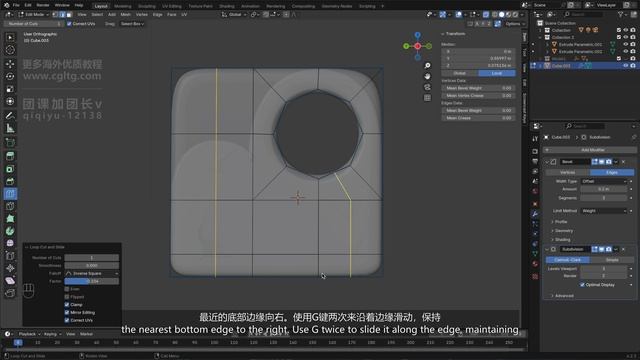Open the Global orientation dropdown

[234, 14]
